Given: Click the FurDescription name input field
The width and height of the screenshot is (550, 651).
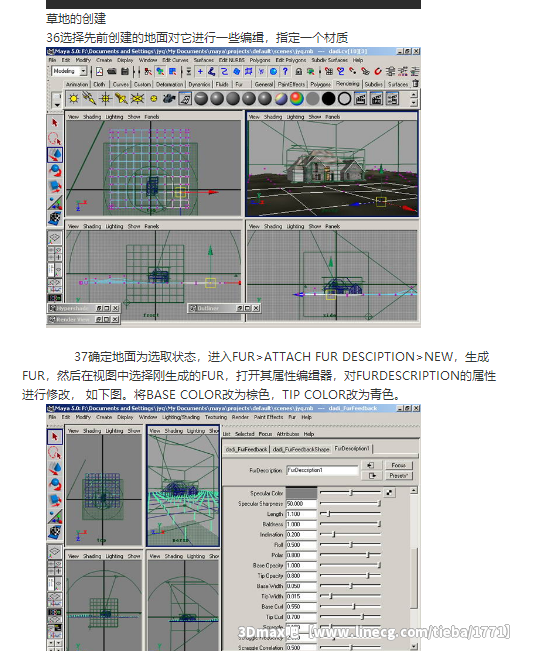Looking at the screenshot, I should (x=322, y=470).
